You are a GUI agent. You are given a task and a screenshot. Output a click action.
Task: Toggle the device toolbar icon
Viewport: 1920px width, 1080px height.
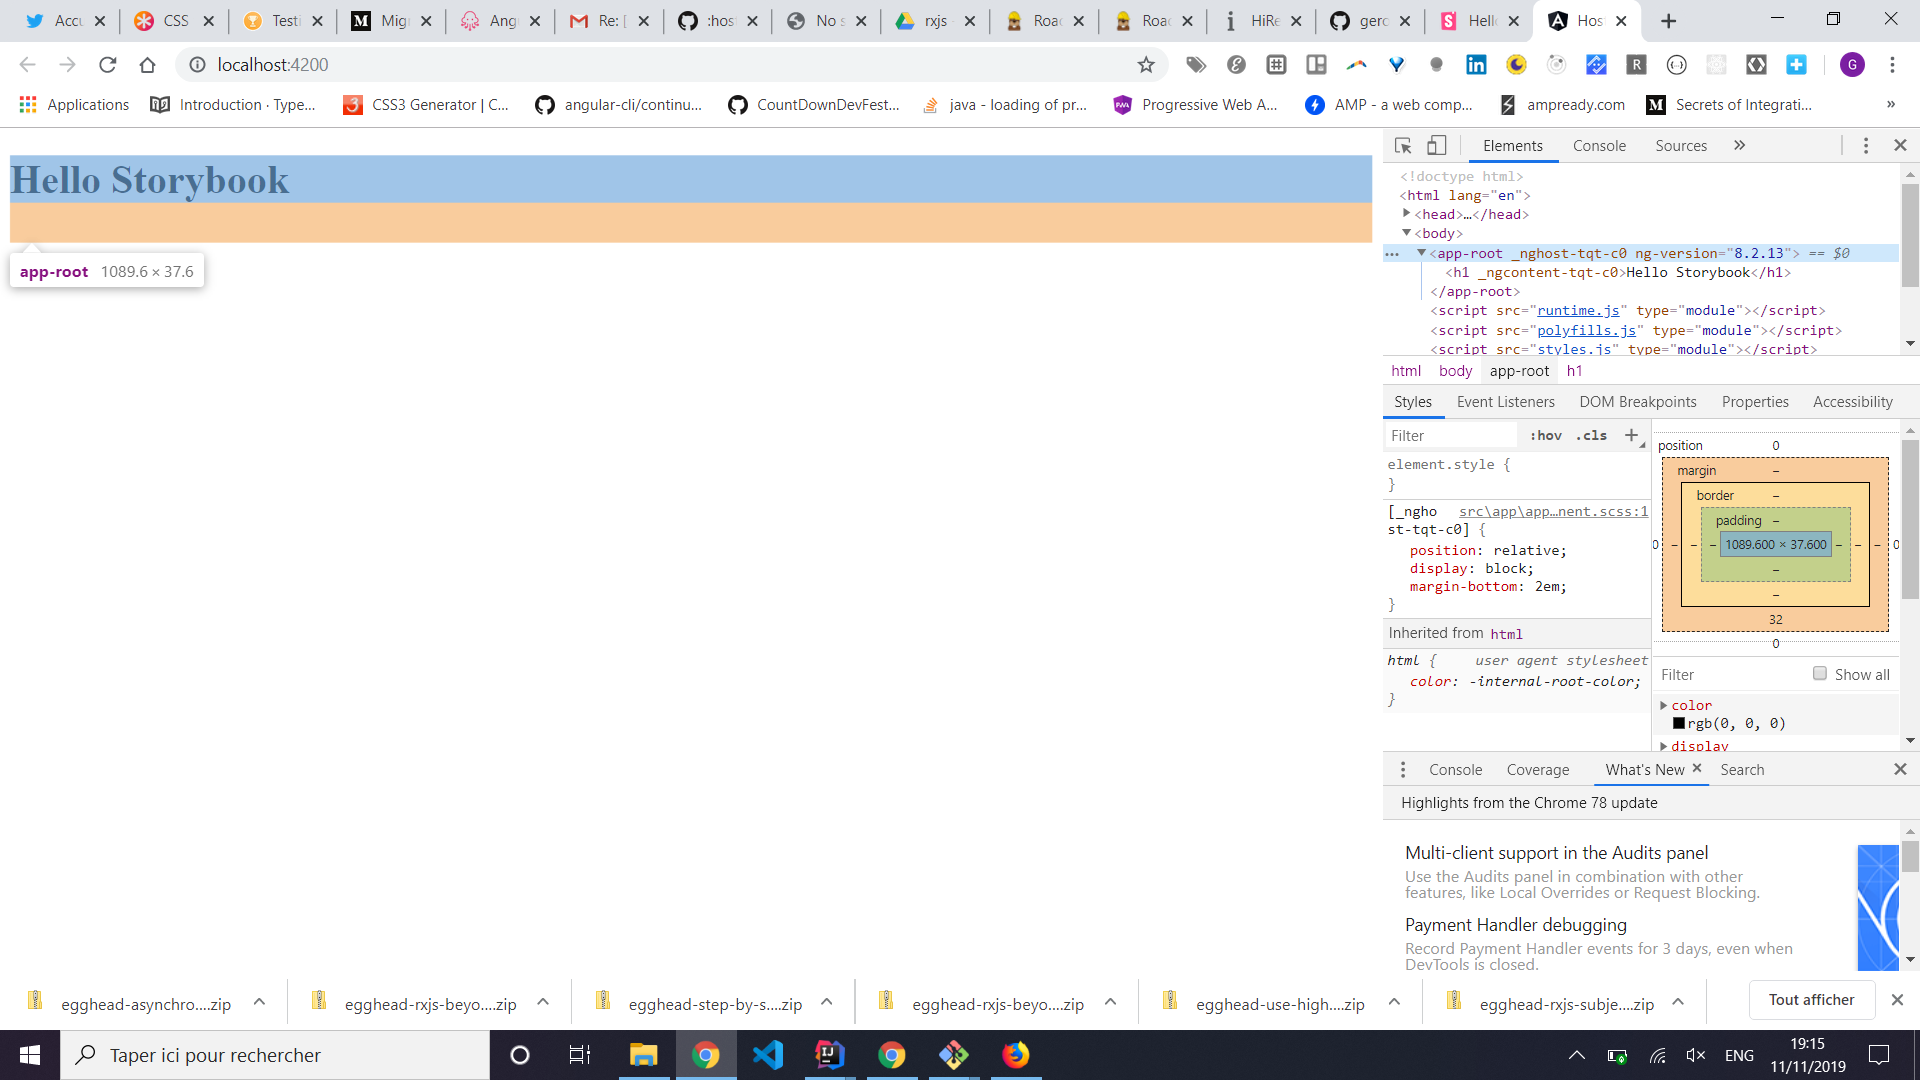coord(1436,146)
